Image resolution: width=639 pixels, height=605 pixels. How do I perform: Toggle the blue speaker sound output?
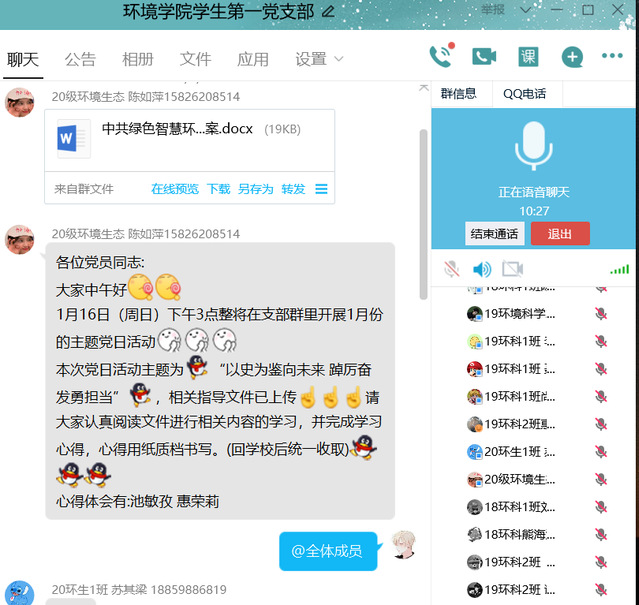[482, 269]
